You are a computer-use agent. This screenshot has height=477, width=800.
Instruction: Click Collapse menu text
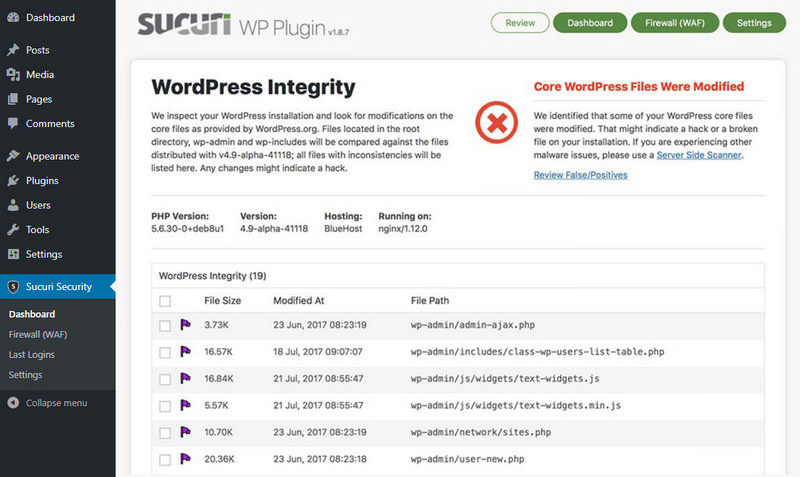click(x=57, y=403)
